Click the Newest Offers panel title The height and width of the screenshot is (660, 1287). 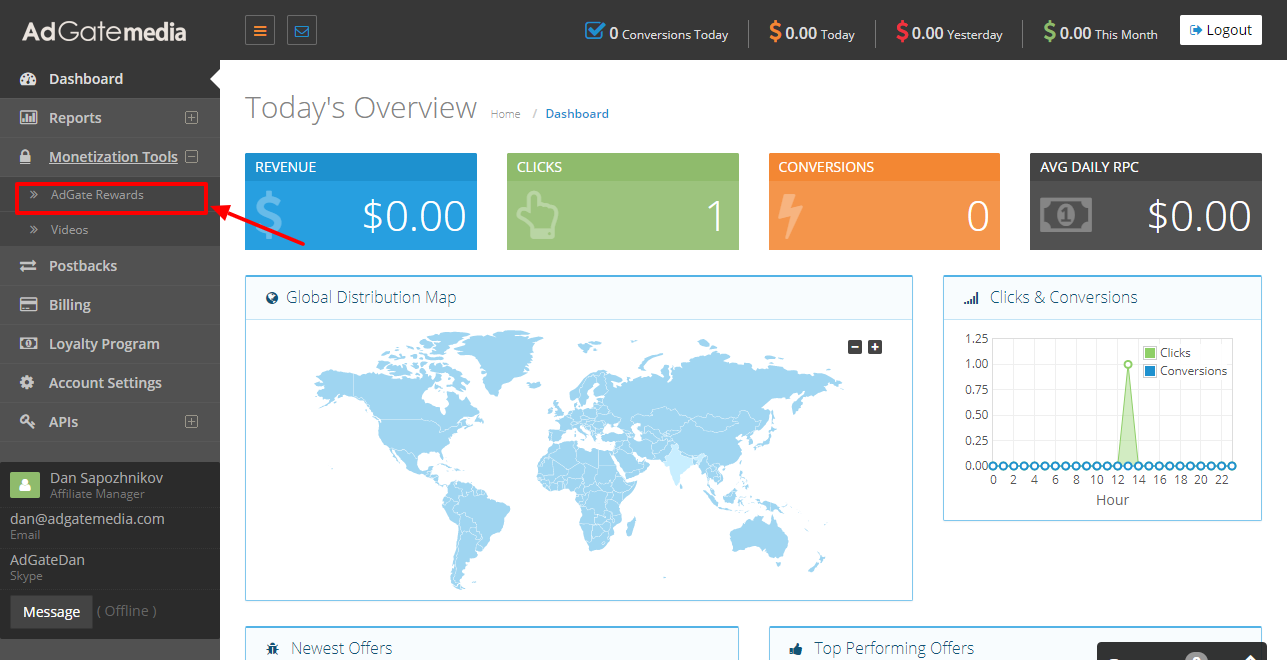[342, 649]
